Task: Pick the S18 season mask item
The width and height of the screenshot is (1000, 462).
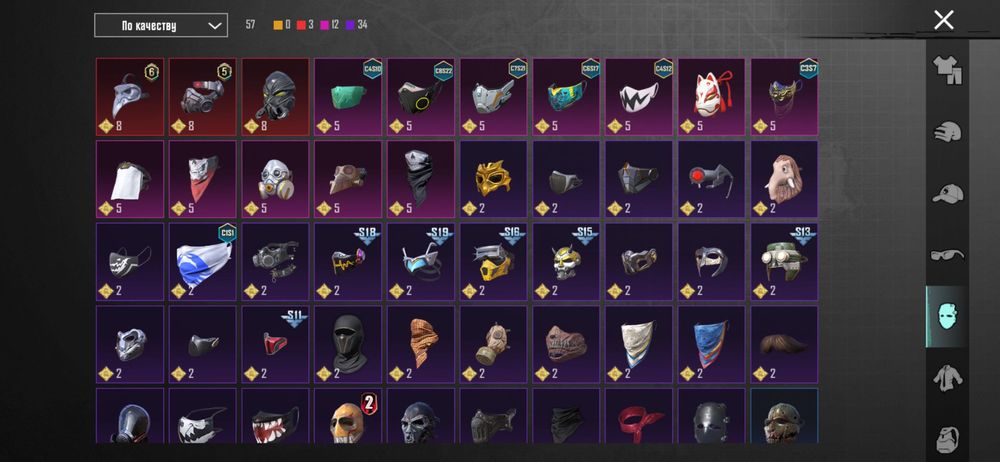Action: click(x=348, y=262)
